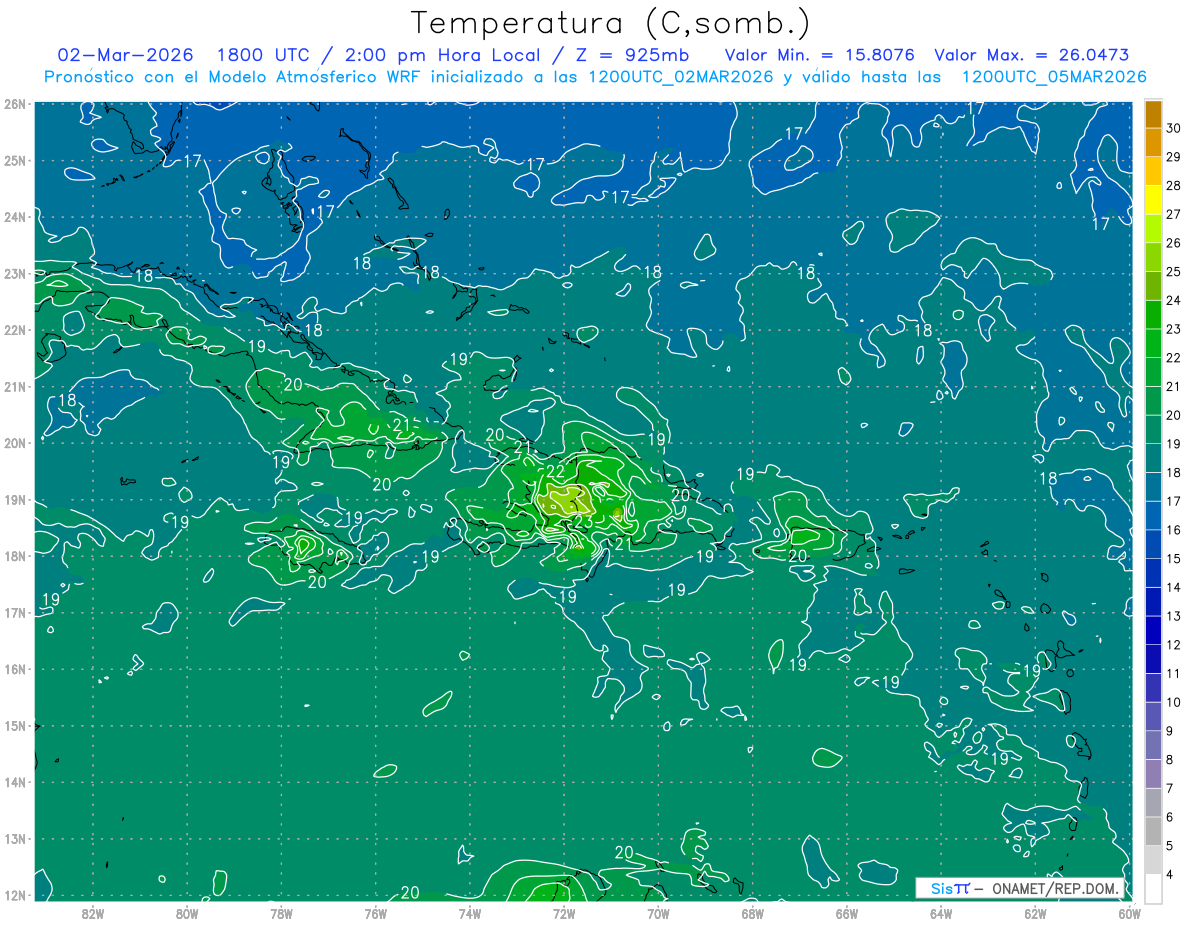Click "Valor Max. = 26.0473" text
Image resolution: width=1200 pixels, height=927 pixels.
[x=1031, y=55]
